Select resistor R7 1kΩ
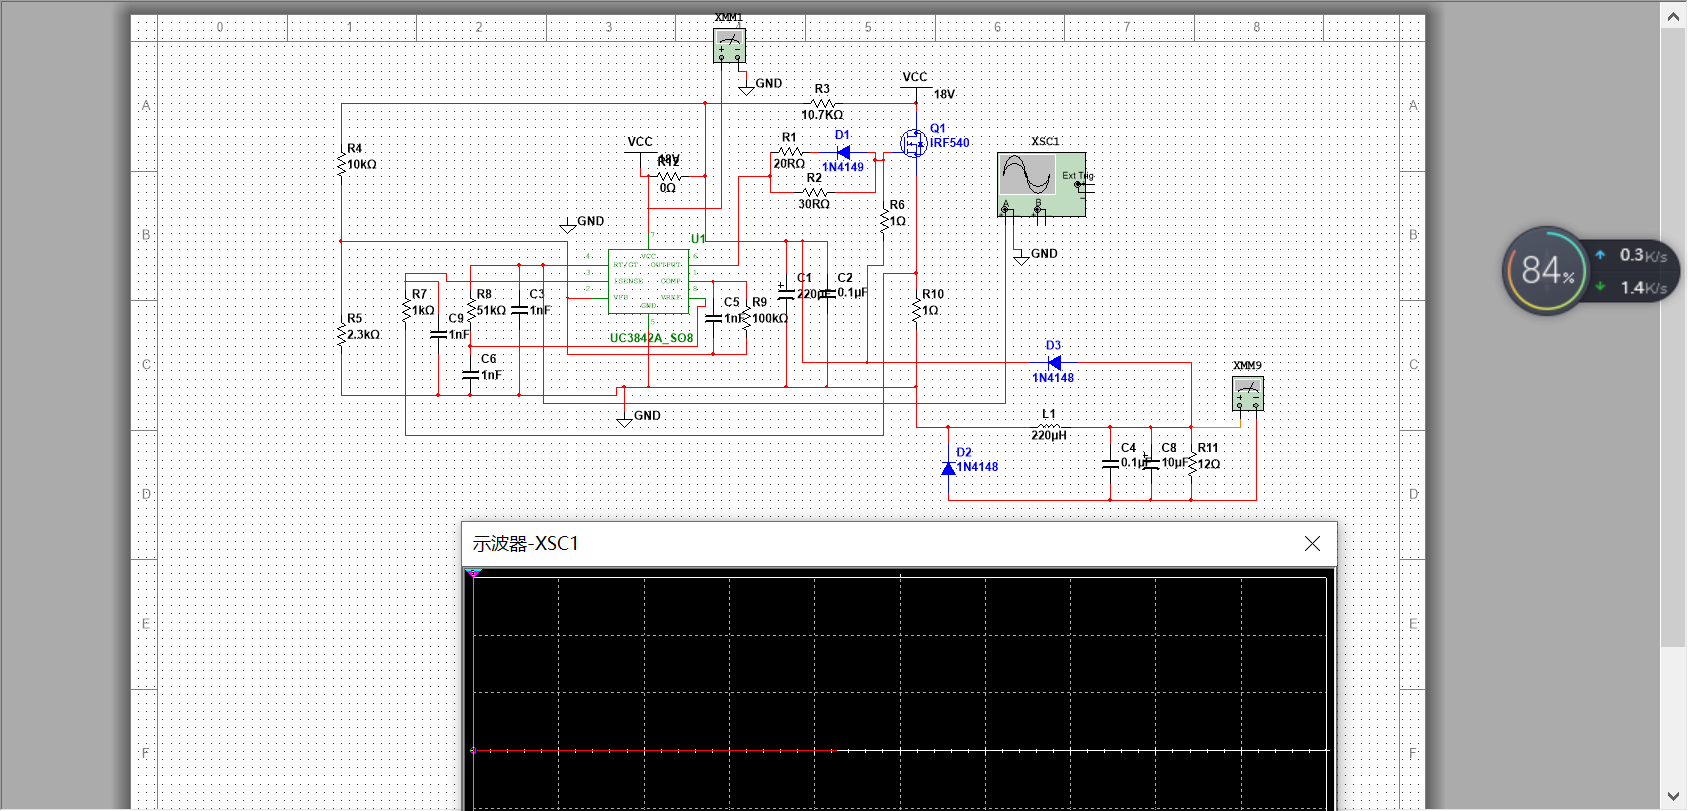 coord(406,310)
